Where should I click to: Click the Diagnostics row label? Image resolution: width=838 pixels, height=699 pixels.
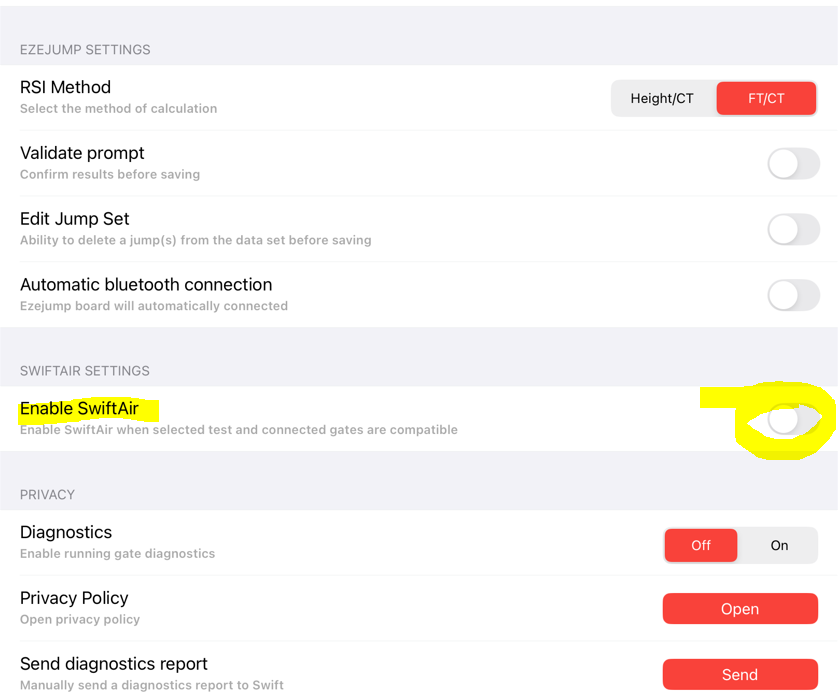66,533
